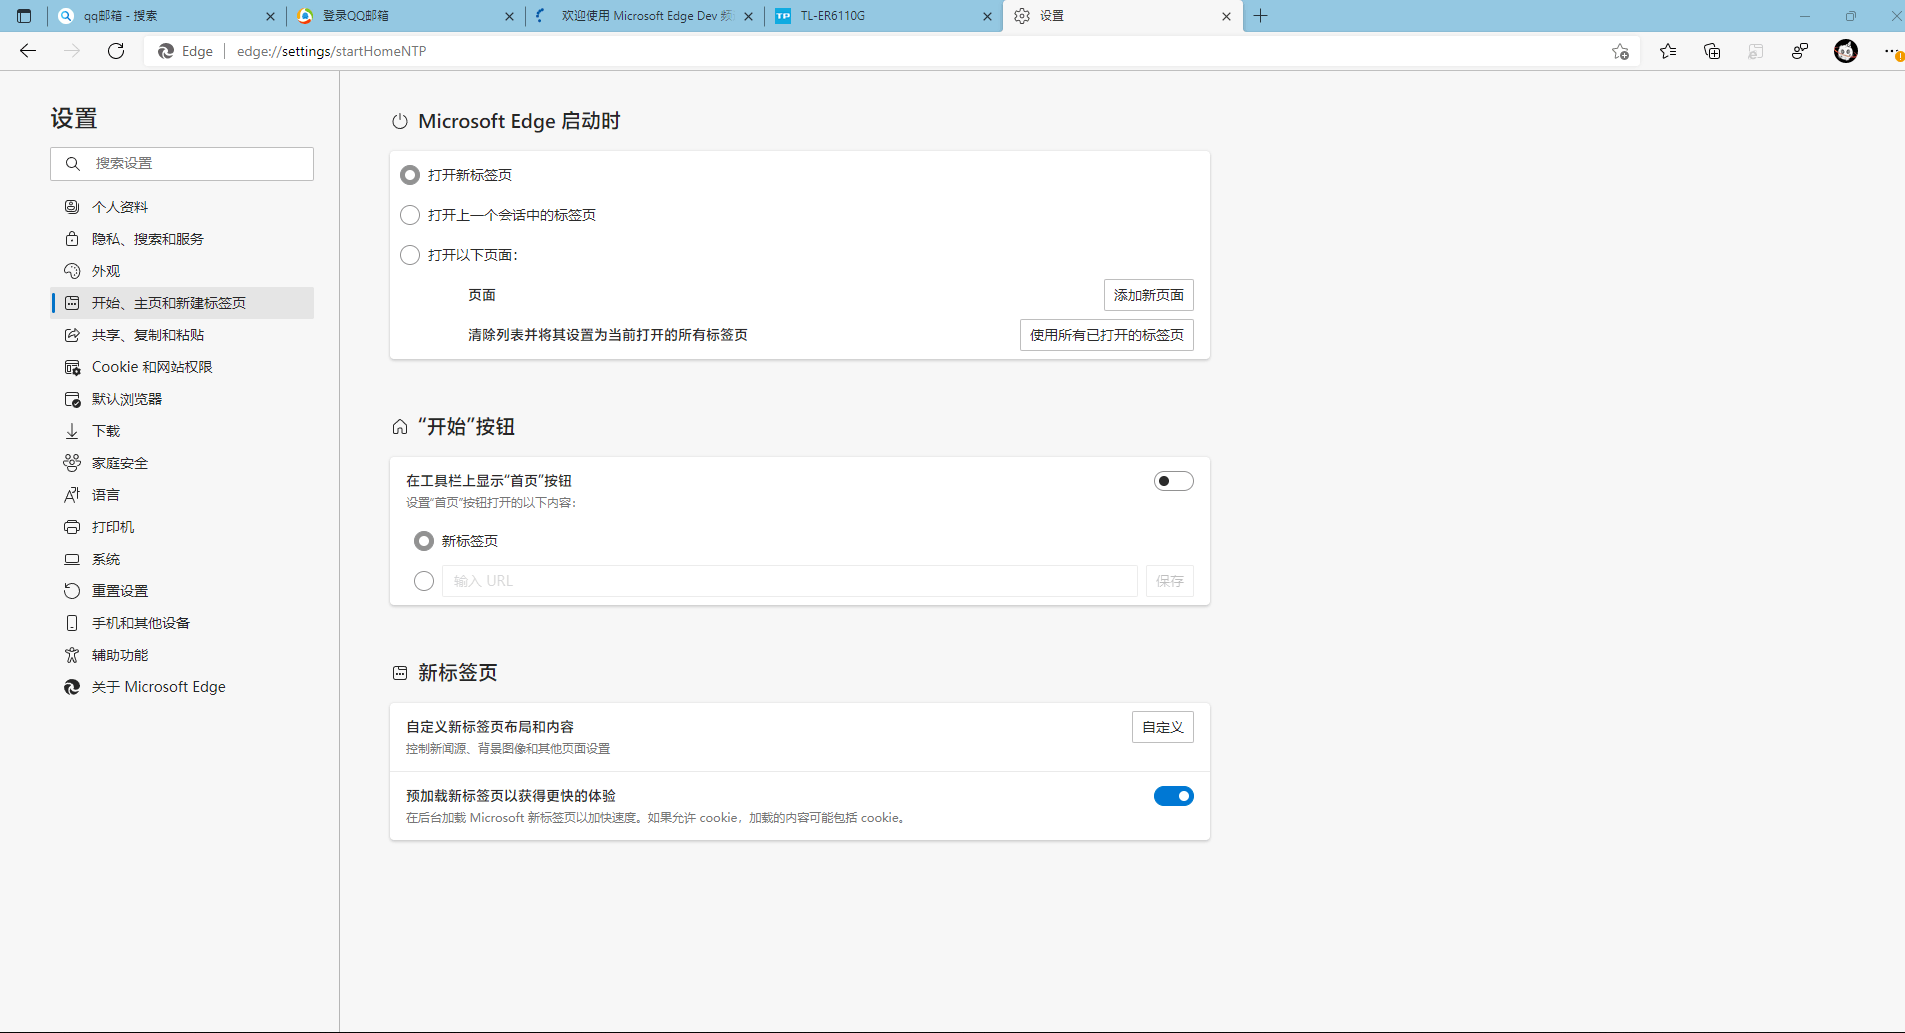Click the 自定义 button for new tab page
1905x1033 pixels.
(x=1163, y=727)
